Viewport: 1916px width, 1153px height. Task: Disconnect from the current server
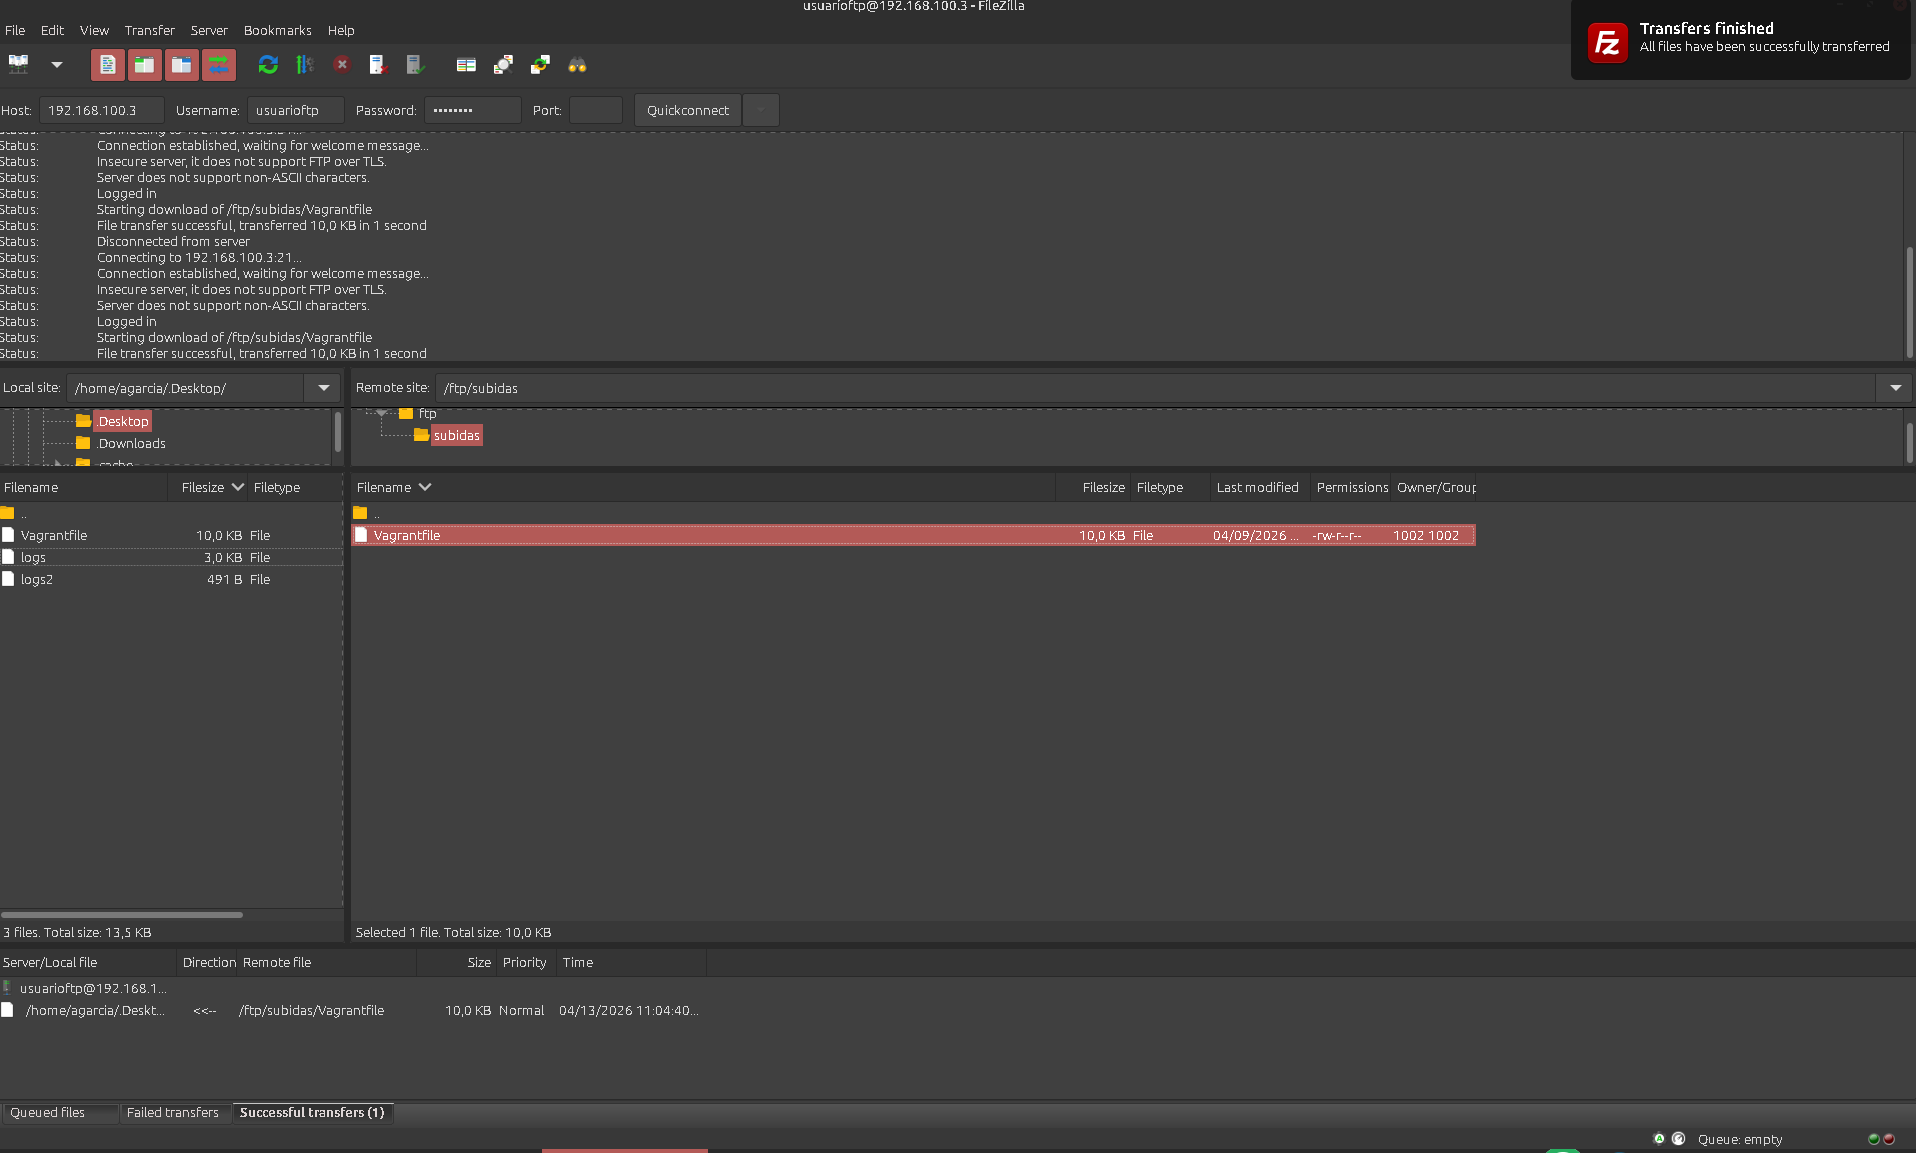[378, 65]
